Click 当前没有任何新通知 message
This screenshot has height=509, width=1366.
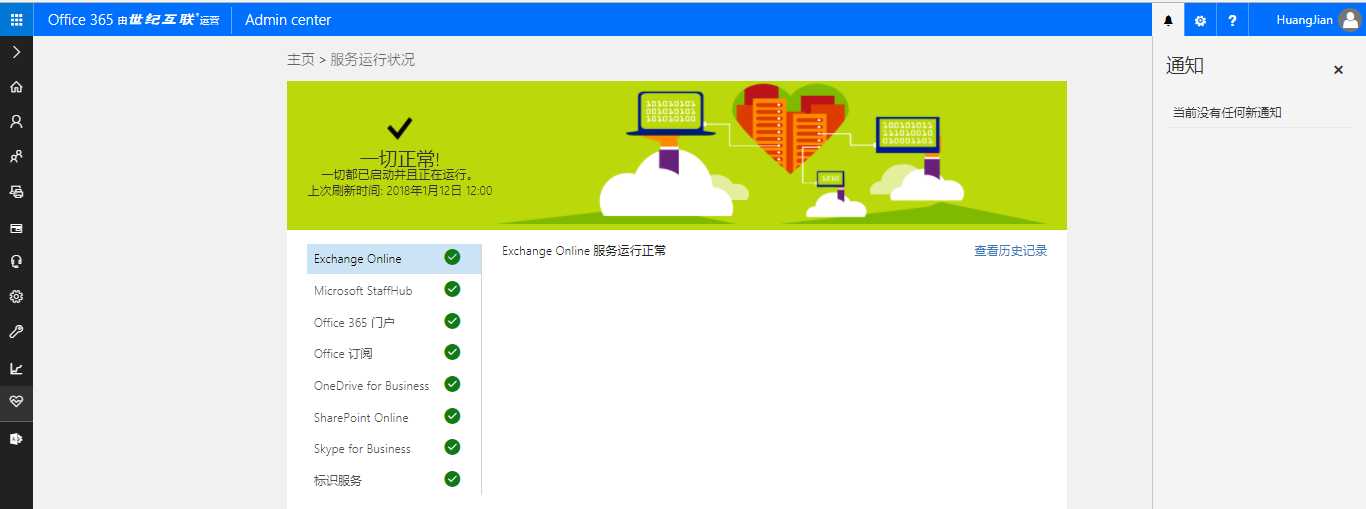pyautogui.click(x=1227, y=113)
